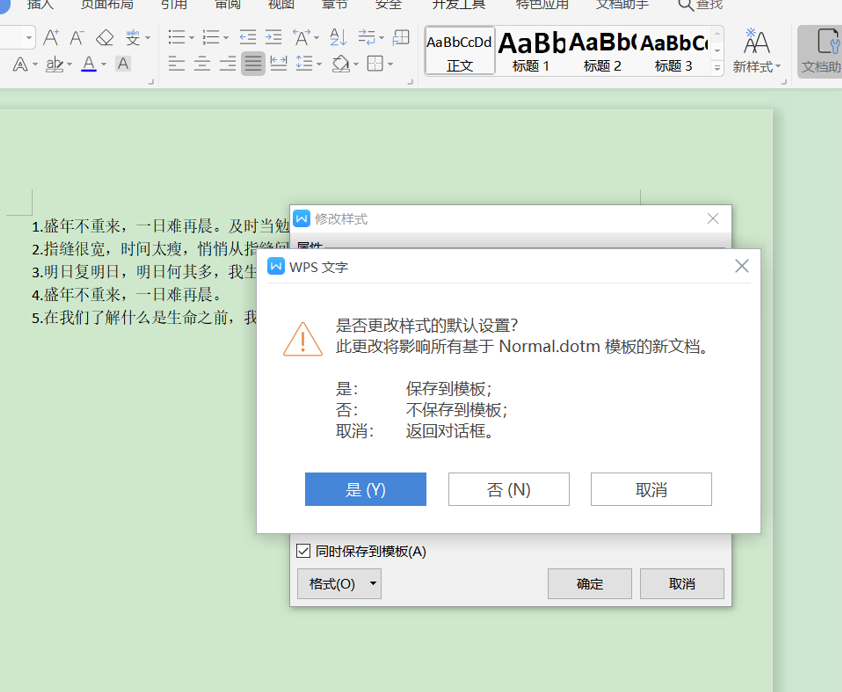Image resolution: width=842 pixels, height=692 pixels.
Task: Open the 插入 ribbon tab
Action: click(40, 5)
